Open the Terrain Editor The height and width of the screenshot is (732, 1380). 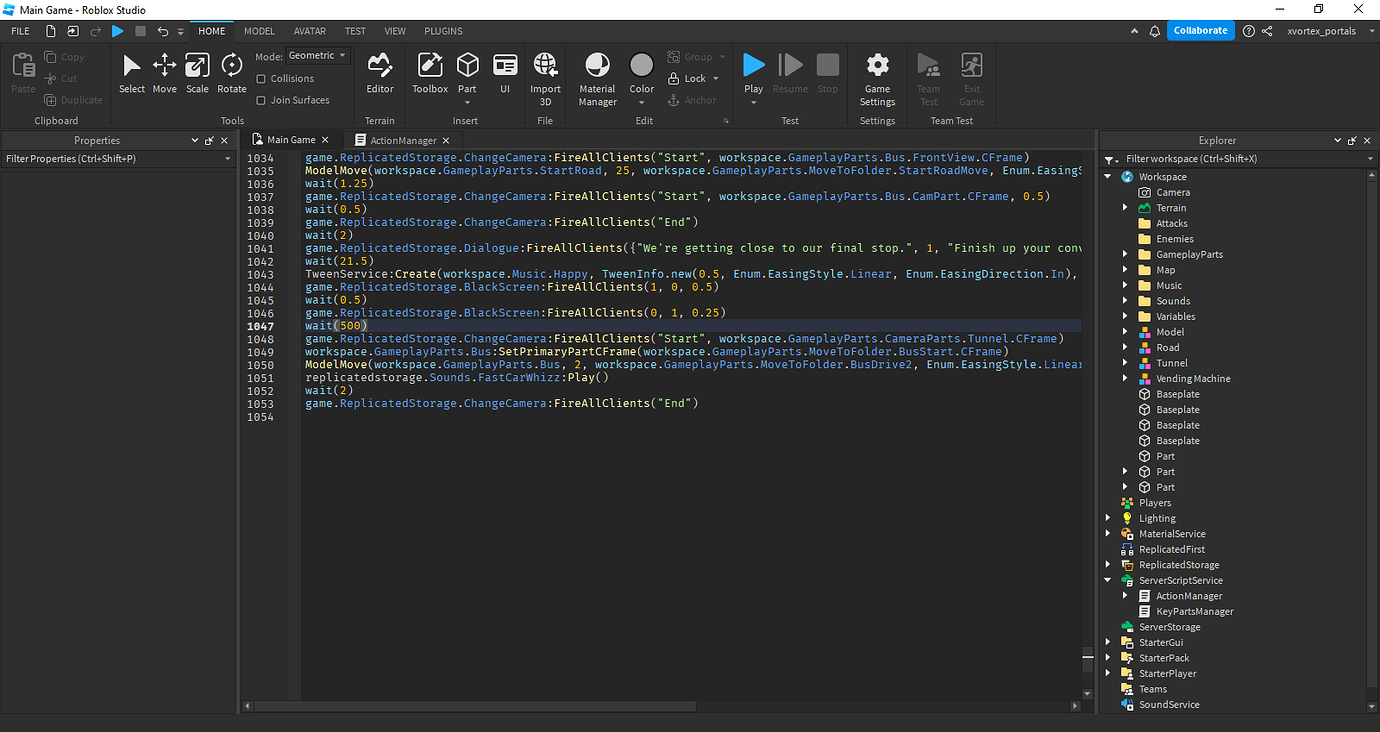(380, 75)
